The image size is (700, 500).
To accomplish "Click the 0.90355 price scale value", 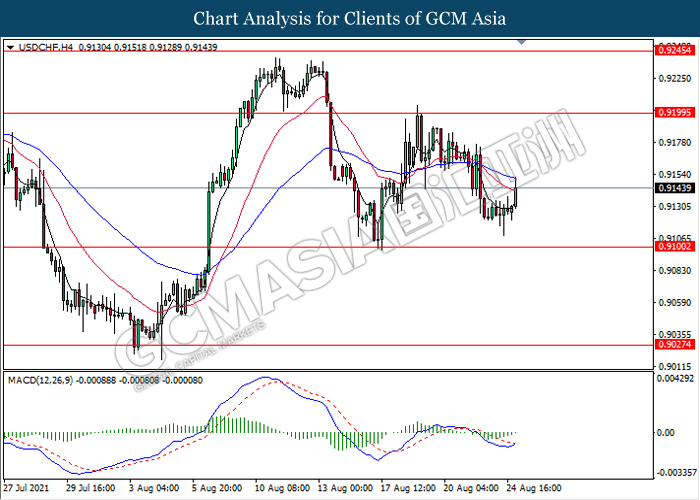I will (x=675, y=334).
